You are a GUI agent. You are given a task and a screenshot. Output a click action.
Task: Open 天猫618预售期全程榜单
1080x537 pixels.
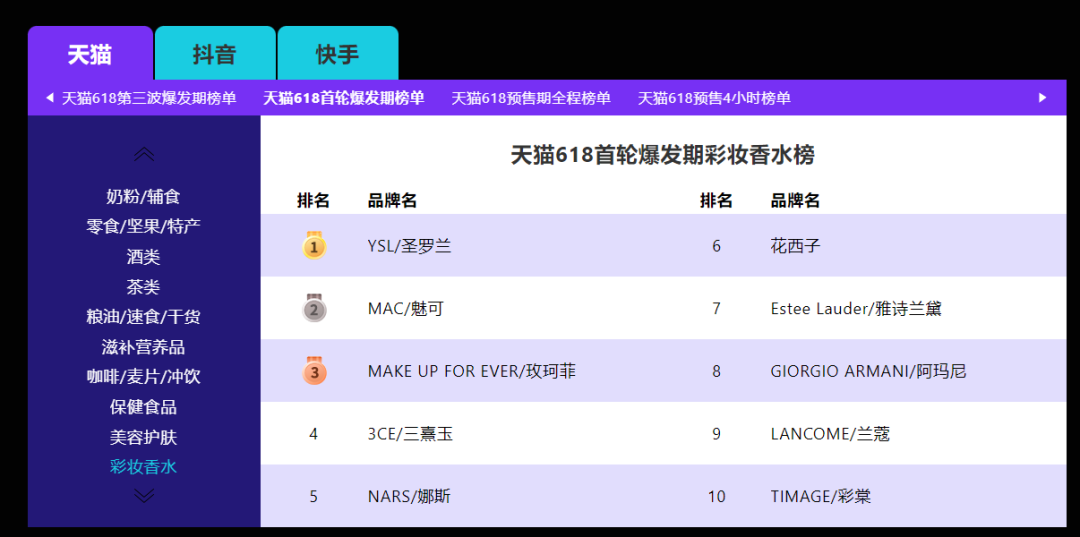coord(531,98)
